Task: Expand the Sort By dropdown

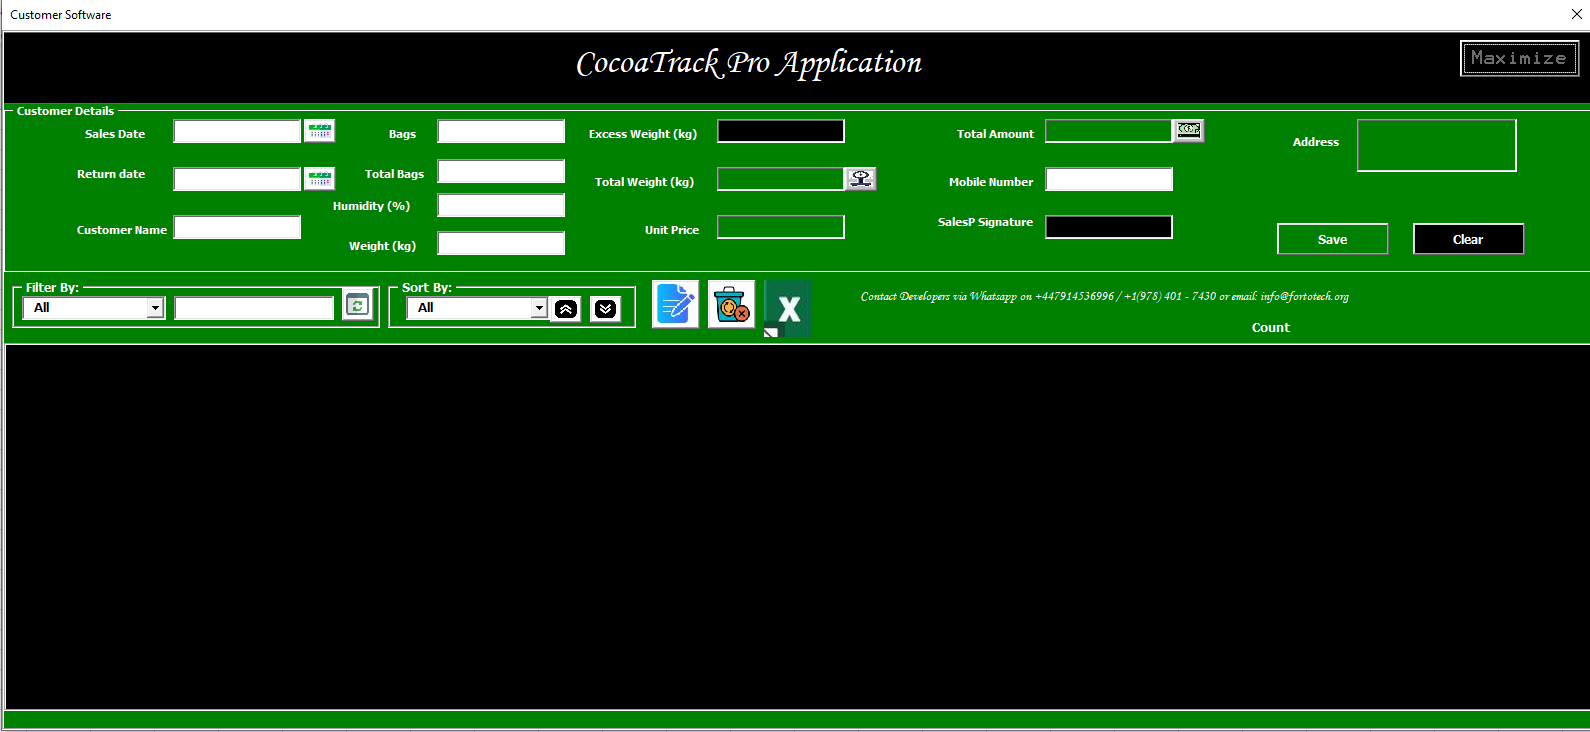Action: point(539,308)
